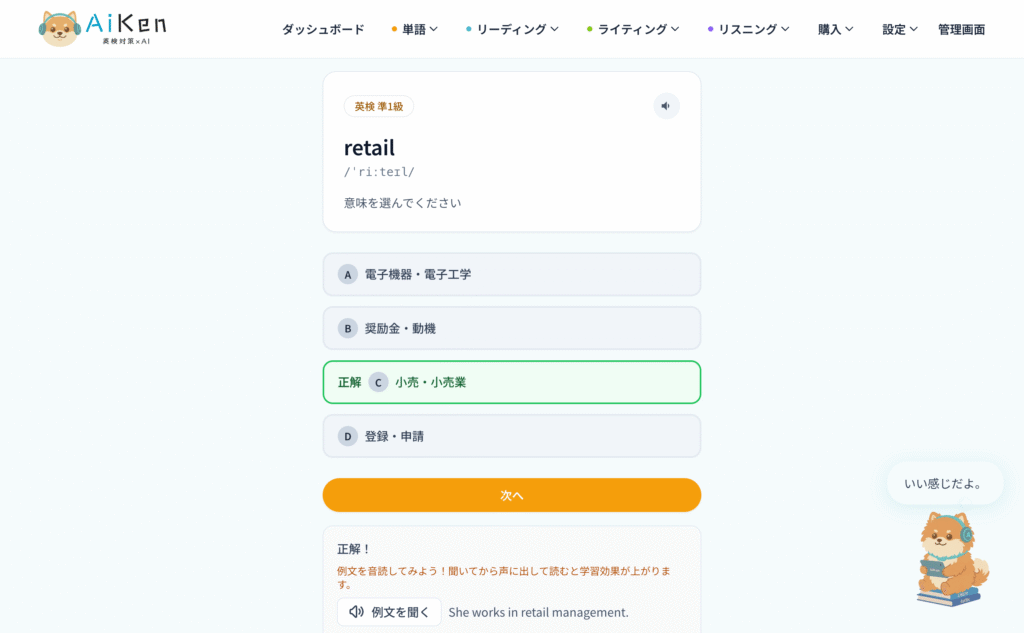This screenshot has height=633, width=1024.
Task: Click the B letter badge
Action: [x=347, y=329]
